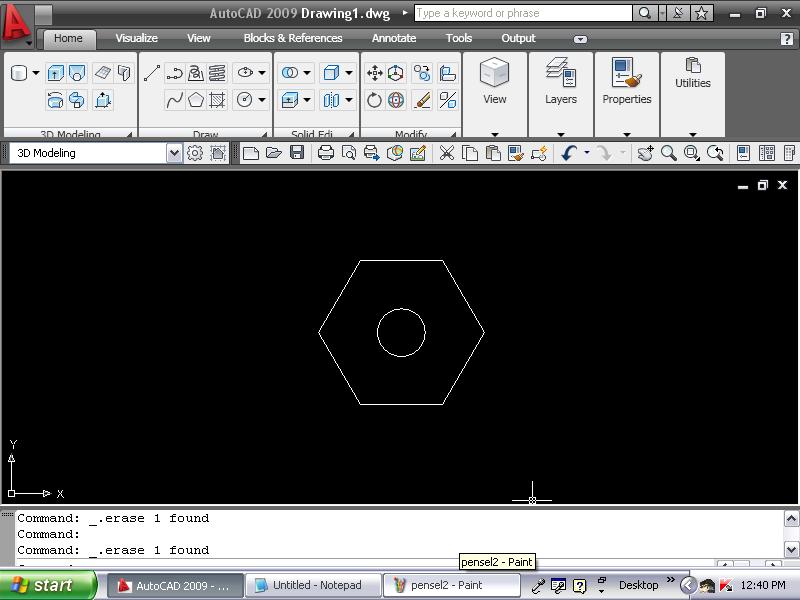Screen dimensions: 800x600
Task: Switch to pensel2 - Paint in taskbar
Action: 452,585
